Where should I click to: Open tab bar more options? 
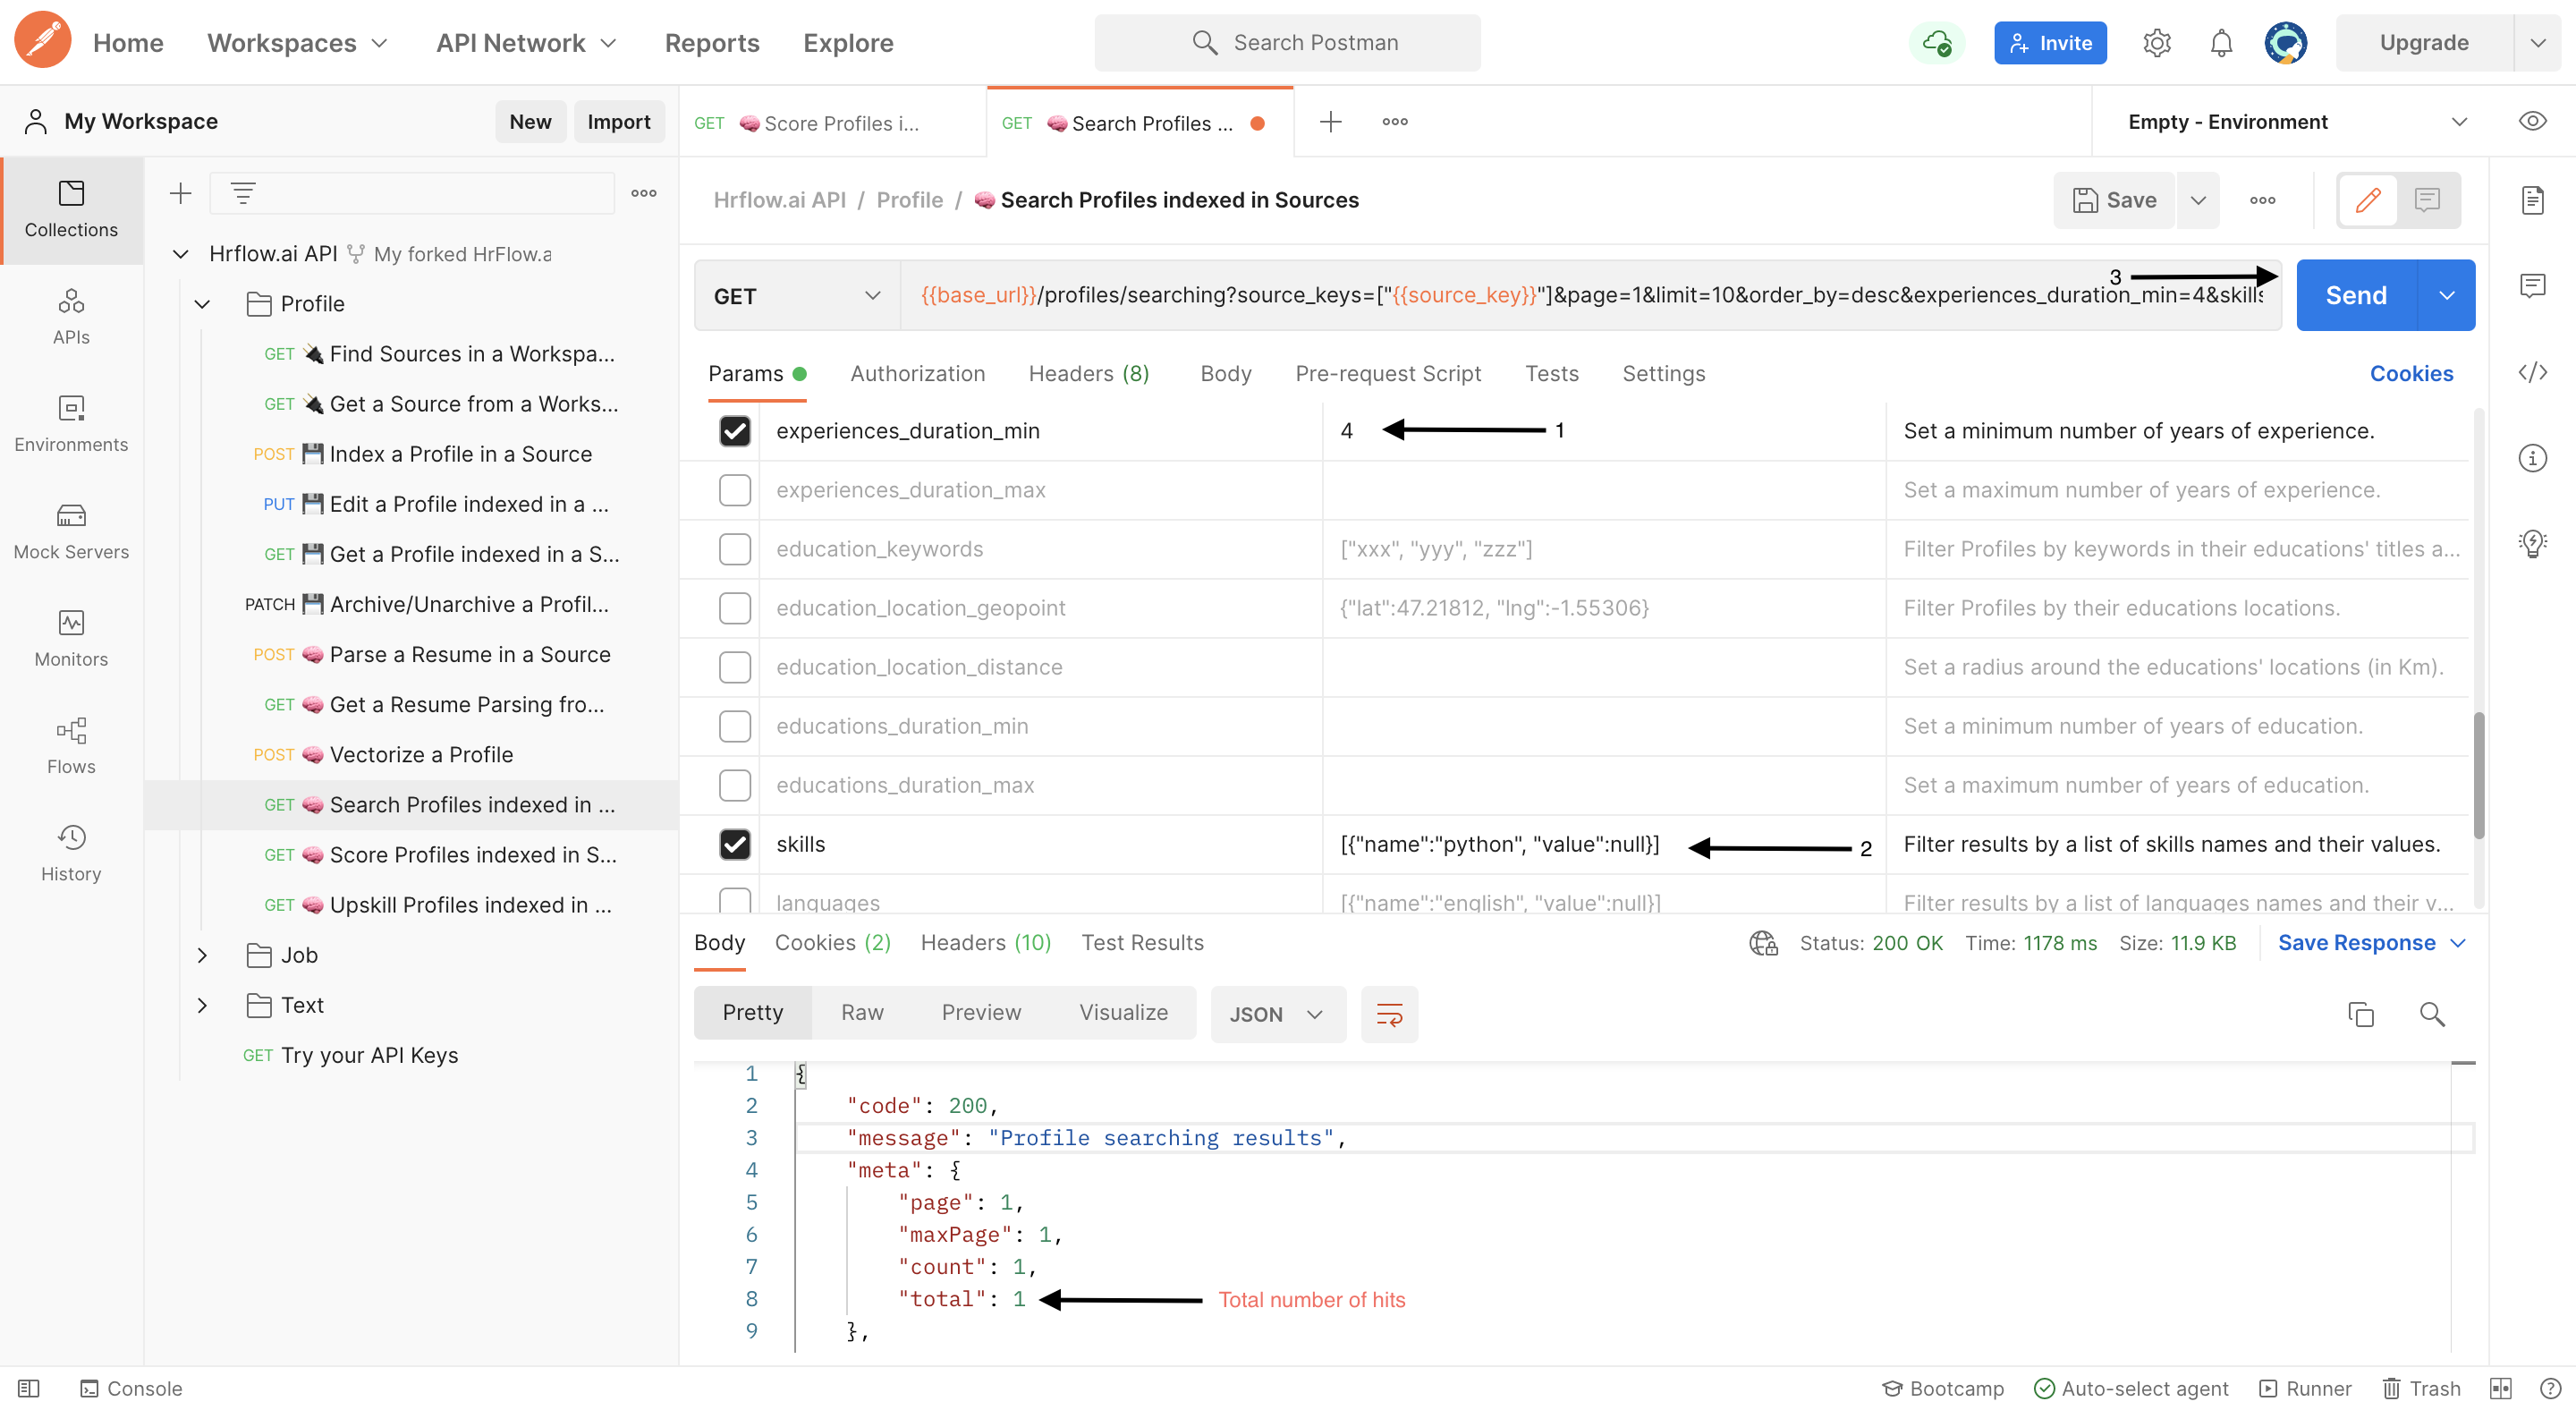coord(1395,122)
